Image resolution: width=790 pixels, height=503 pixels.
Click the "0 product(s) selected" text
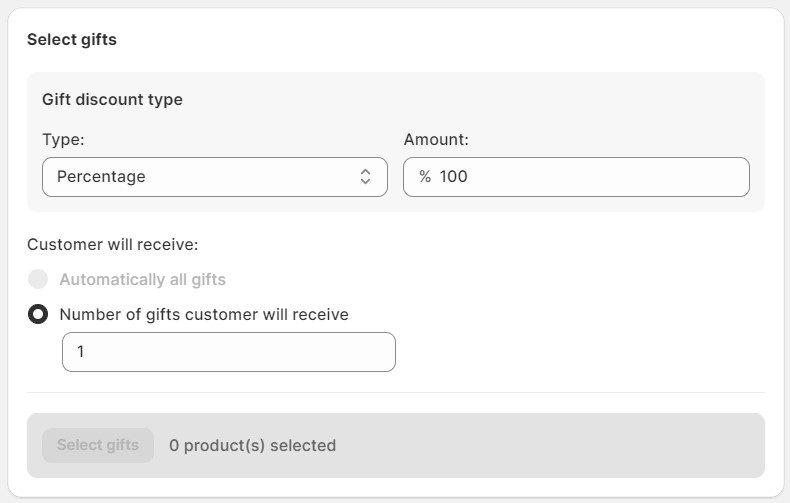(x=252, y=445)
